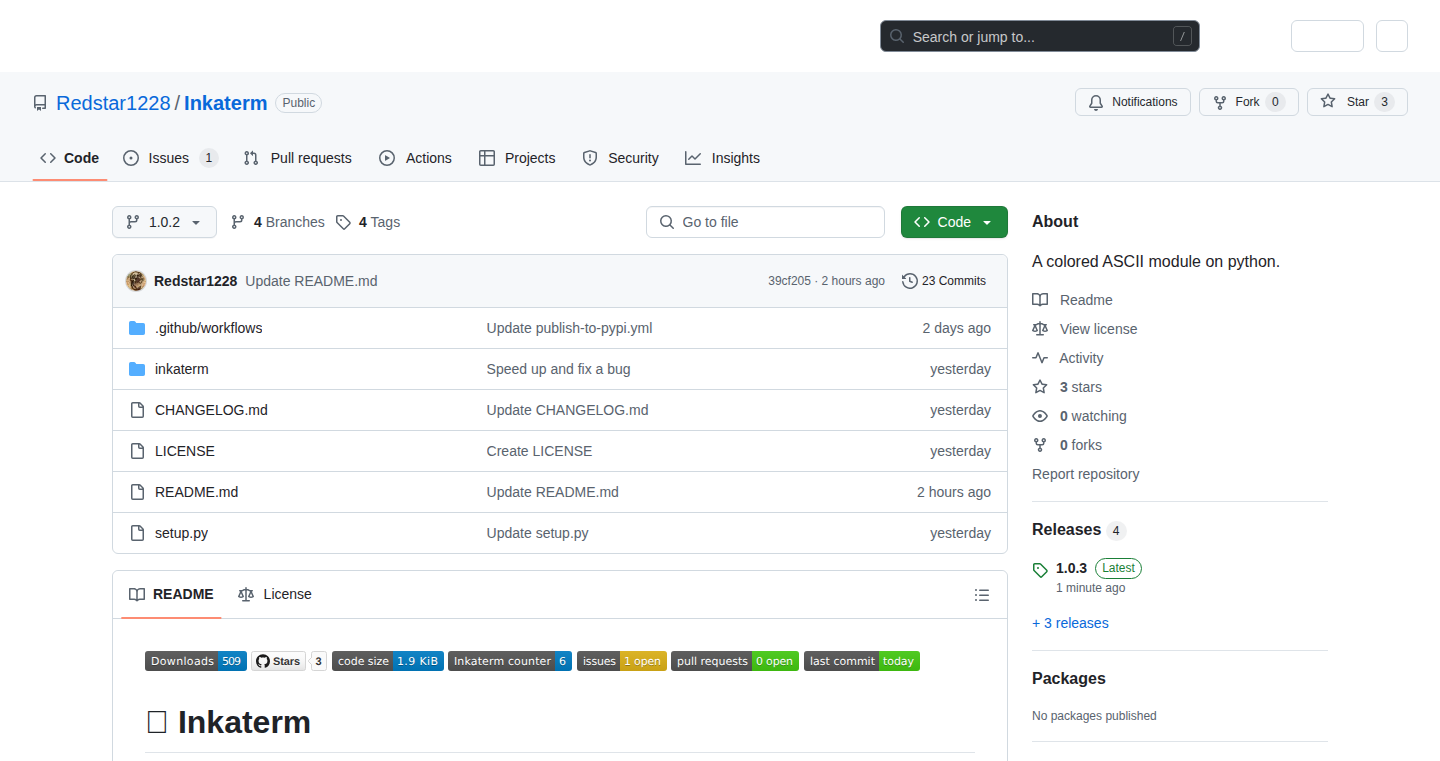1440x761 pixels.
Task: Click the setup.py file icon
Action: tap(137, 533)
